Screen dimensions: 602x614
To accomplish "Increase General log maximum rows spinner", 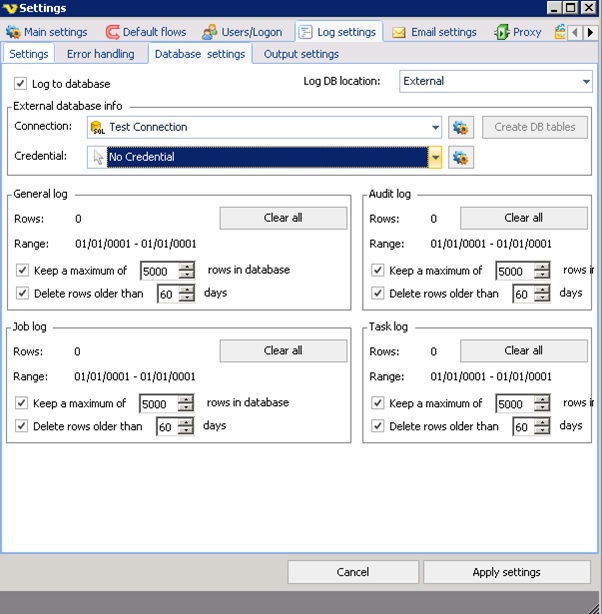I will click(x=186, y=266).
